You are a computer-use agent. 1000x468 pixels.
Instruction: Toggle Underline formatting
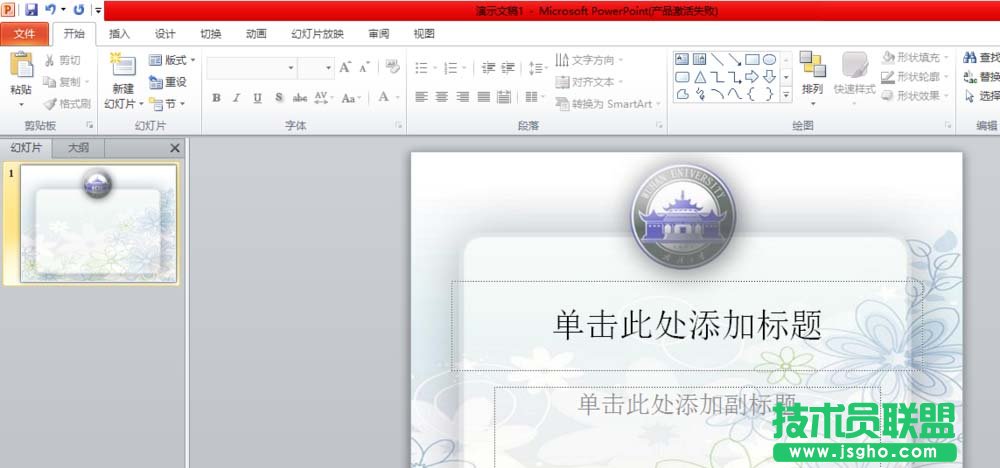258,98
